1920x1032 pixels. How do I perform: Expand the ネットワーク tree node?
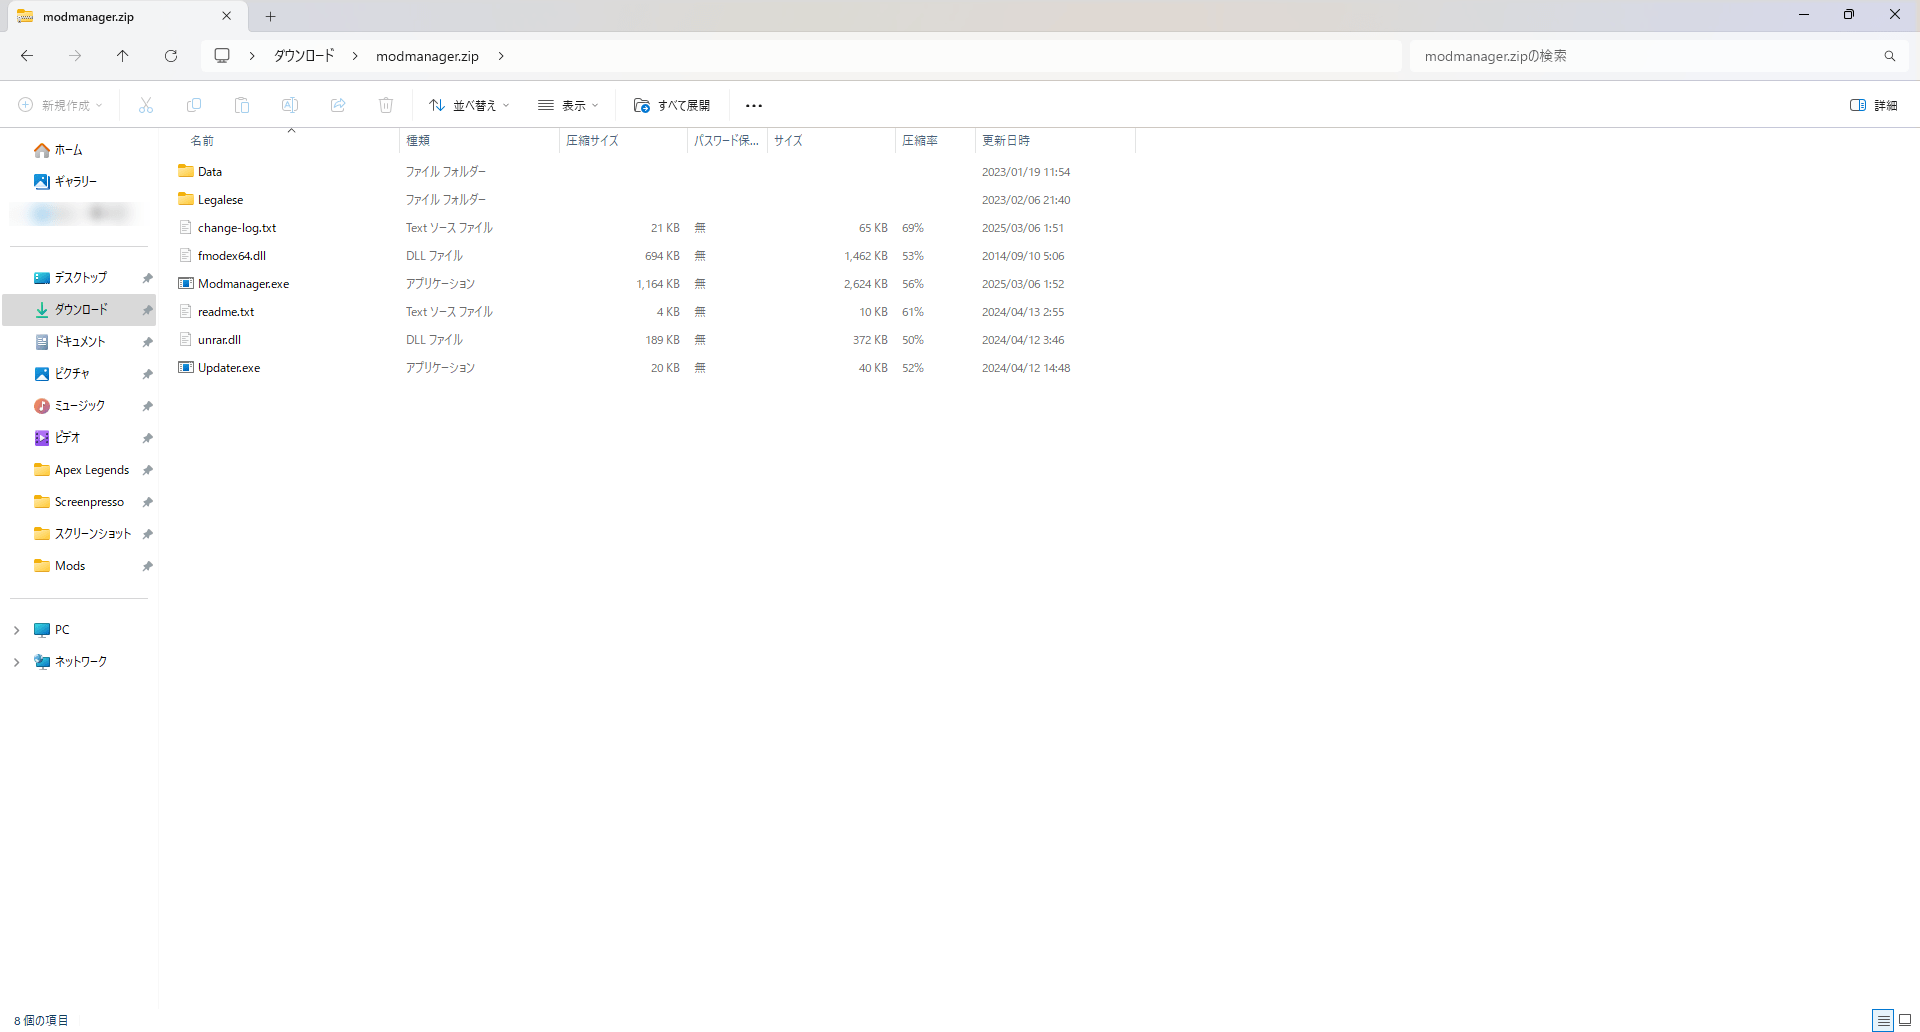coord(17,662)
